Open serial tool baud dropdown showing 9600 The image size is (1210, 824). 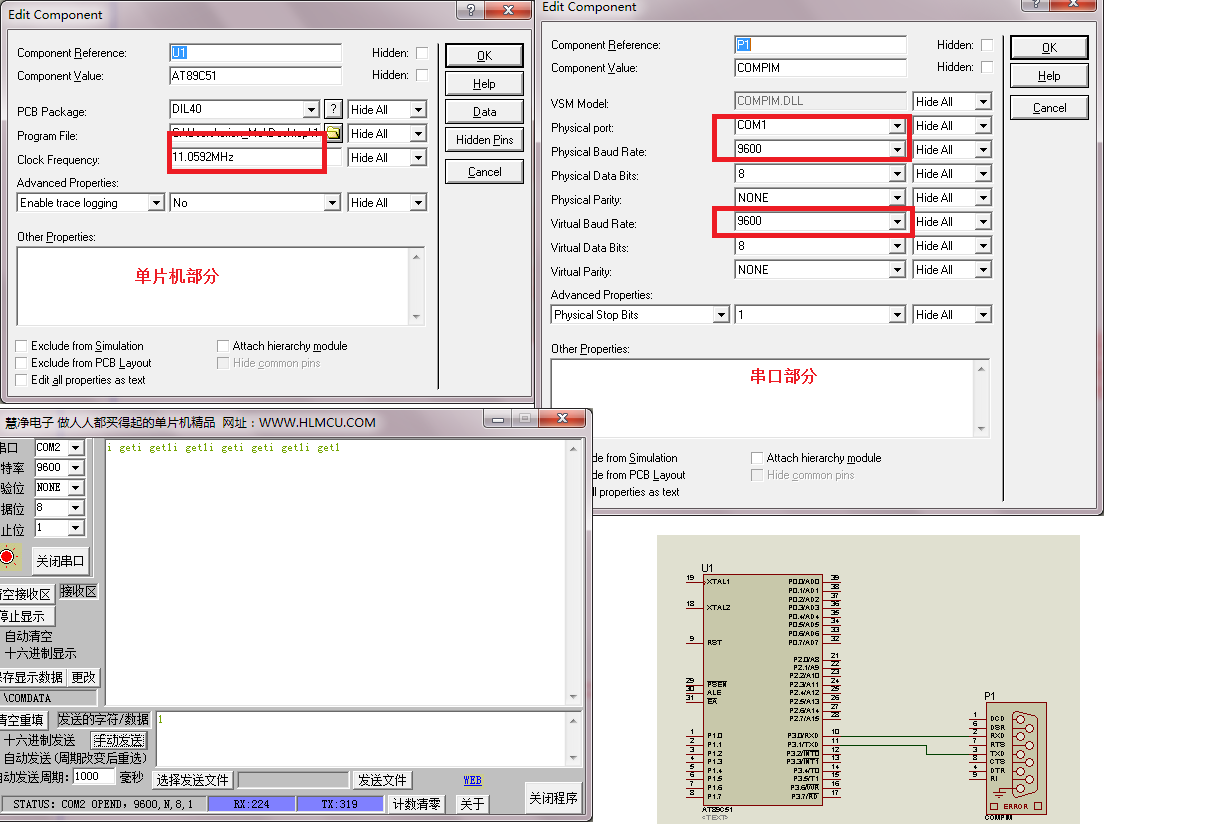pos(76,468)
